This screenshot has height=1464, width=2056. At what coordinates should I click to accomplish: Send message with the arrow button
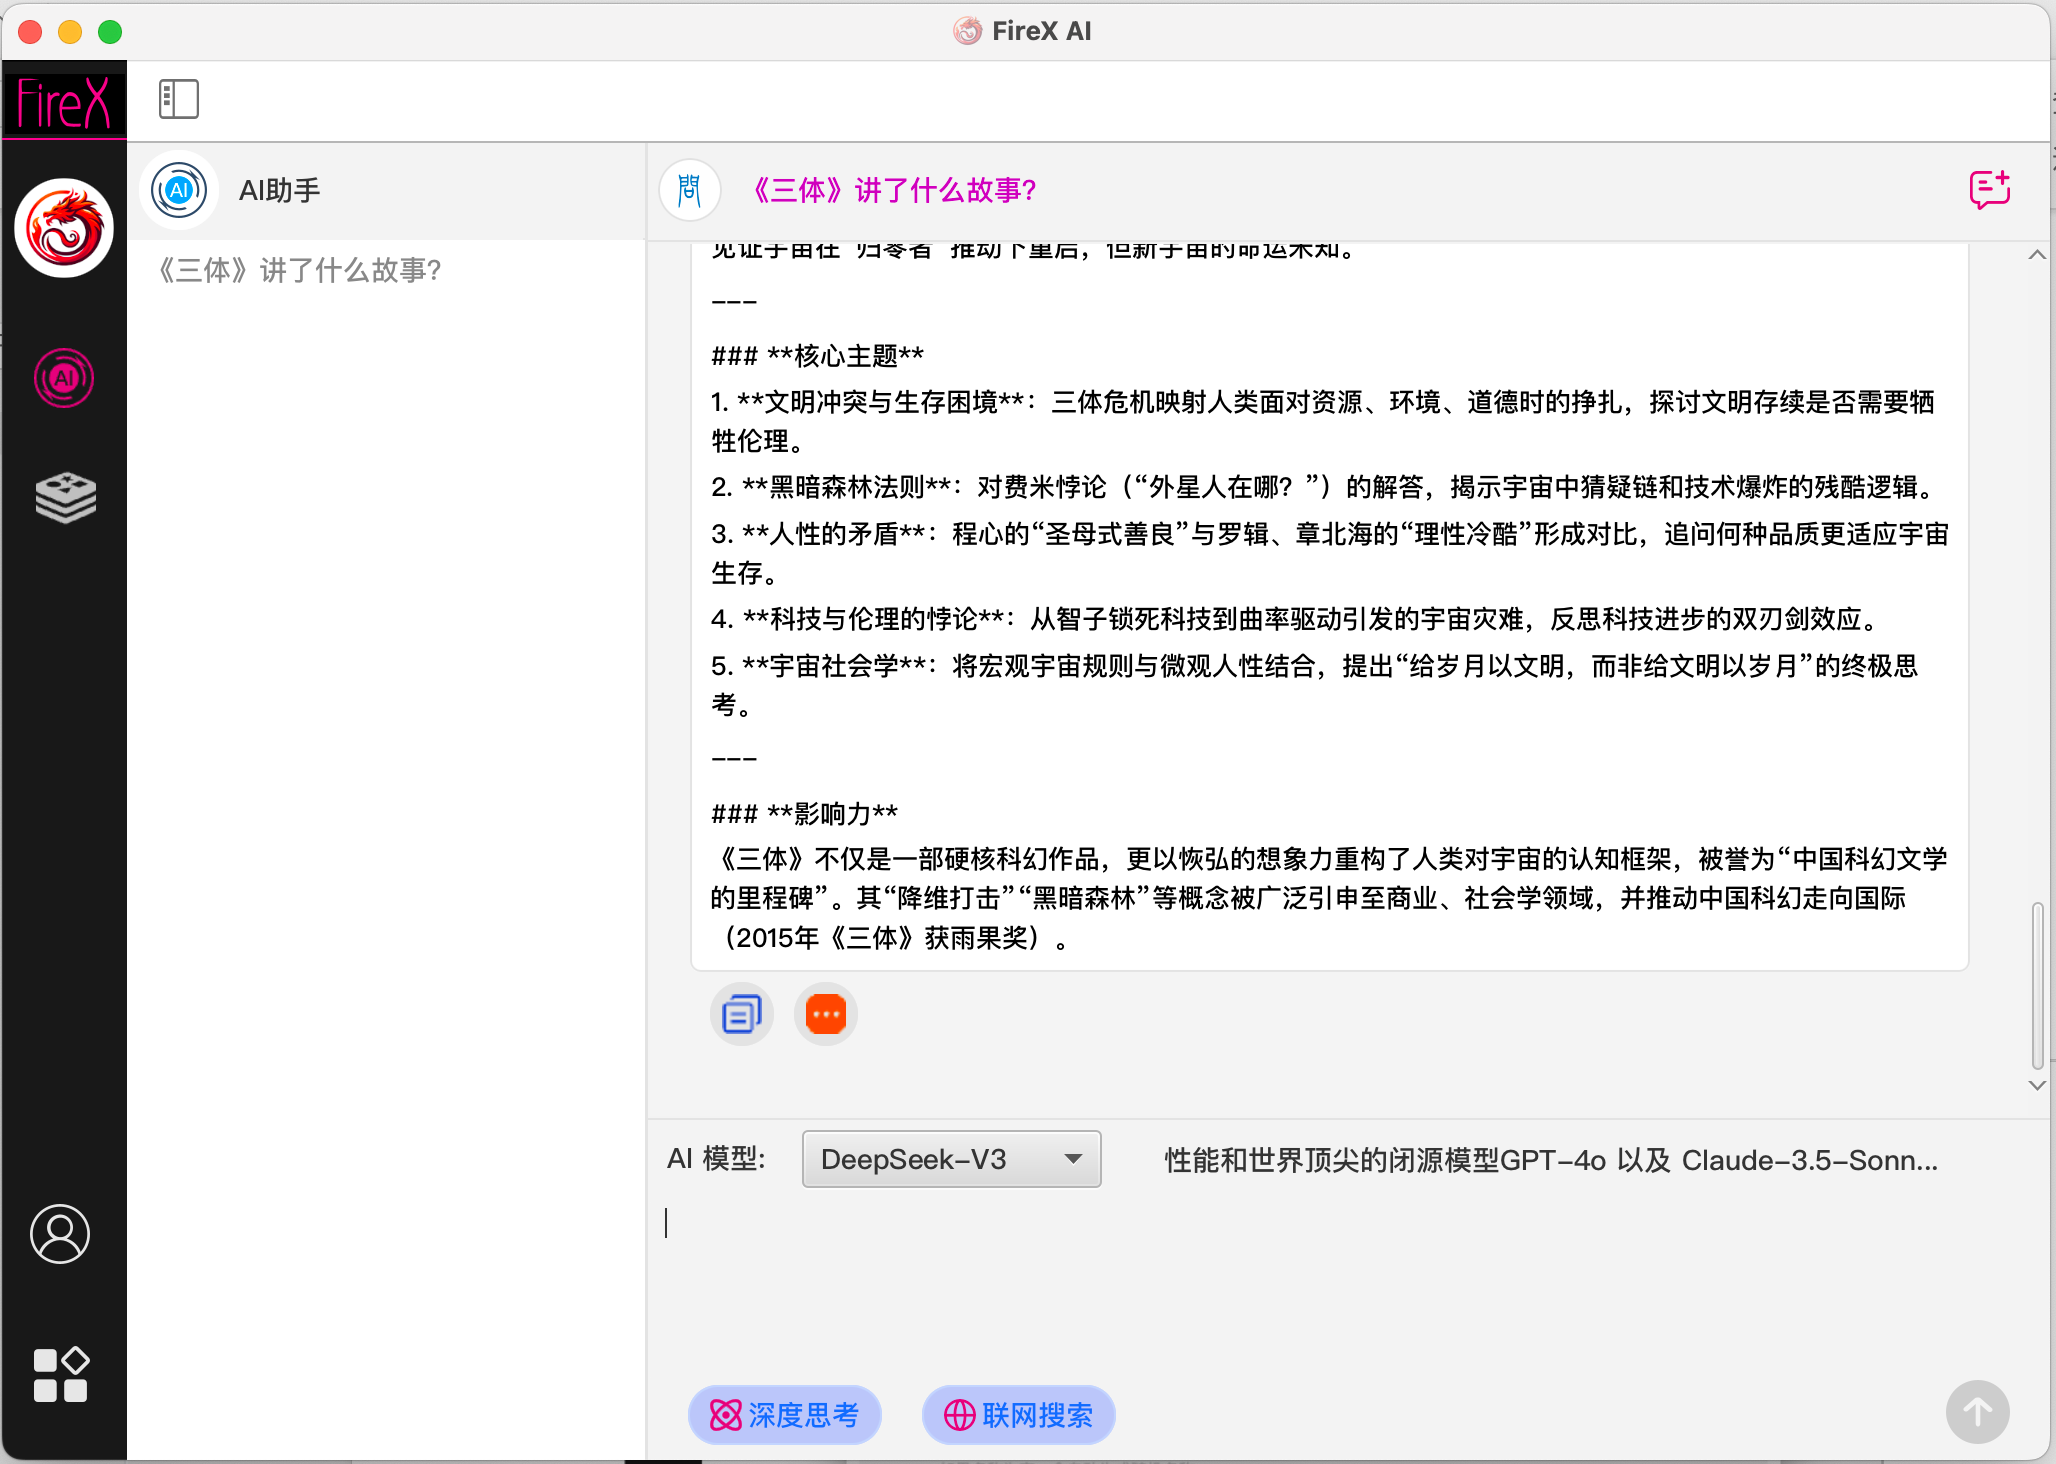(1976, 1412)
